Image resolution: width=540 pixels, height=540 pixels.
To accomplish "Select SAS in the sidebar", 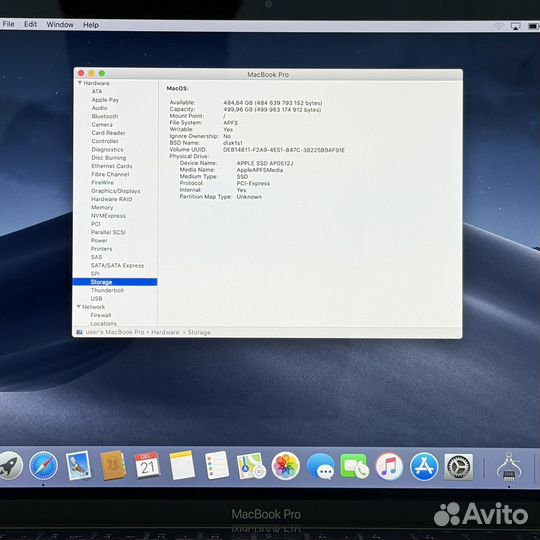I will pos(96,257).
